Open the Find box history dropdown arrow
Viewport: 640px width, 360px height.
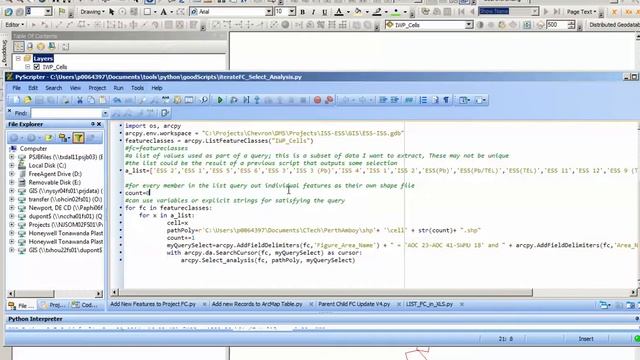click(105, 113)
